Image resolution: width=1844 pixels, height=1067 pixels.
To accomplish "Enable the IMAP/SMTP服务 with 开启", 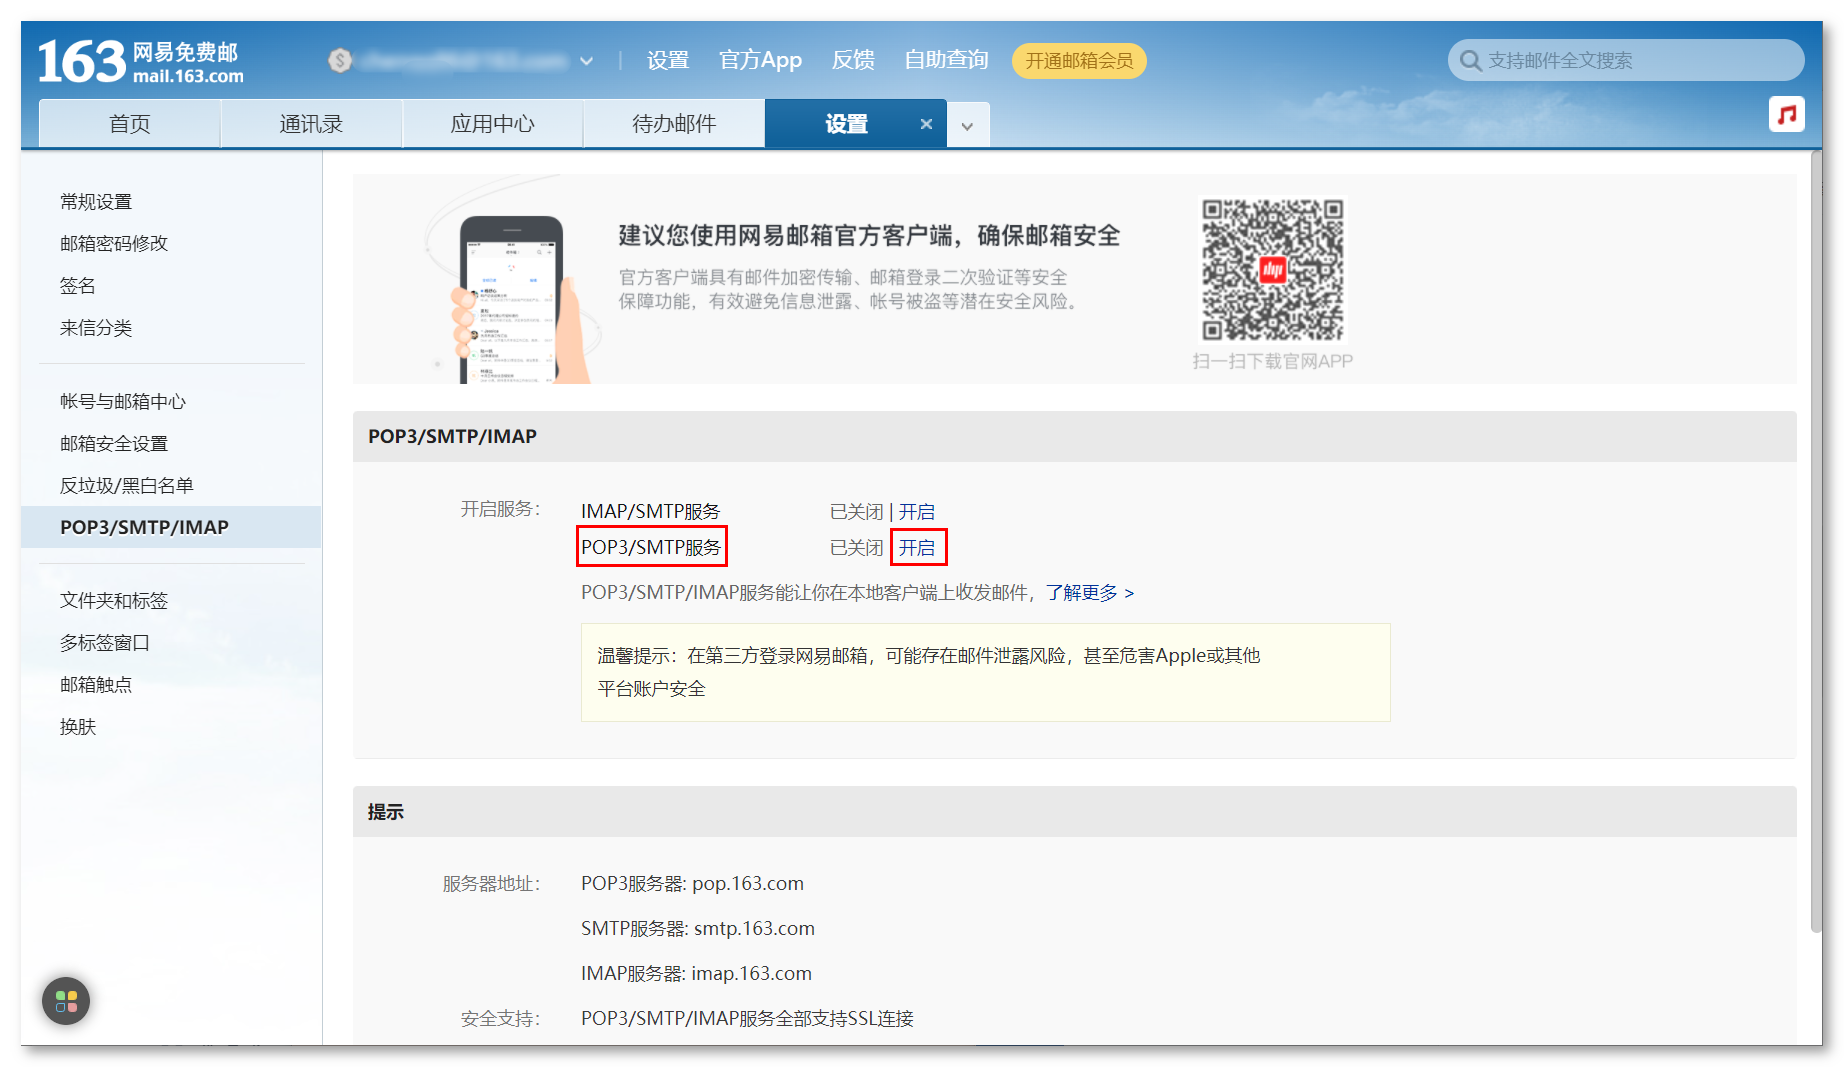I will pos(917,512).
